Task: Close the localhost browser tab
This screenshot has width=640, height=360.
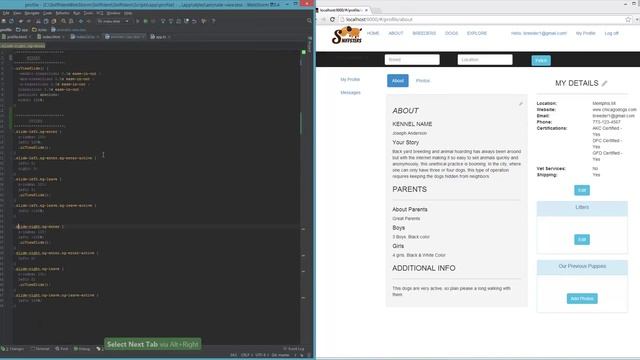Action: coord(366,10)
